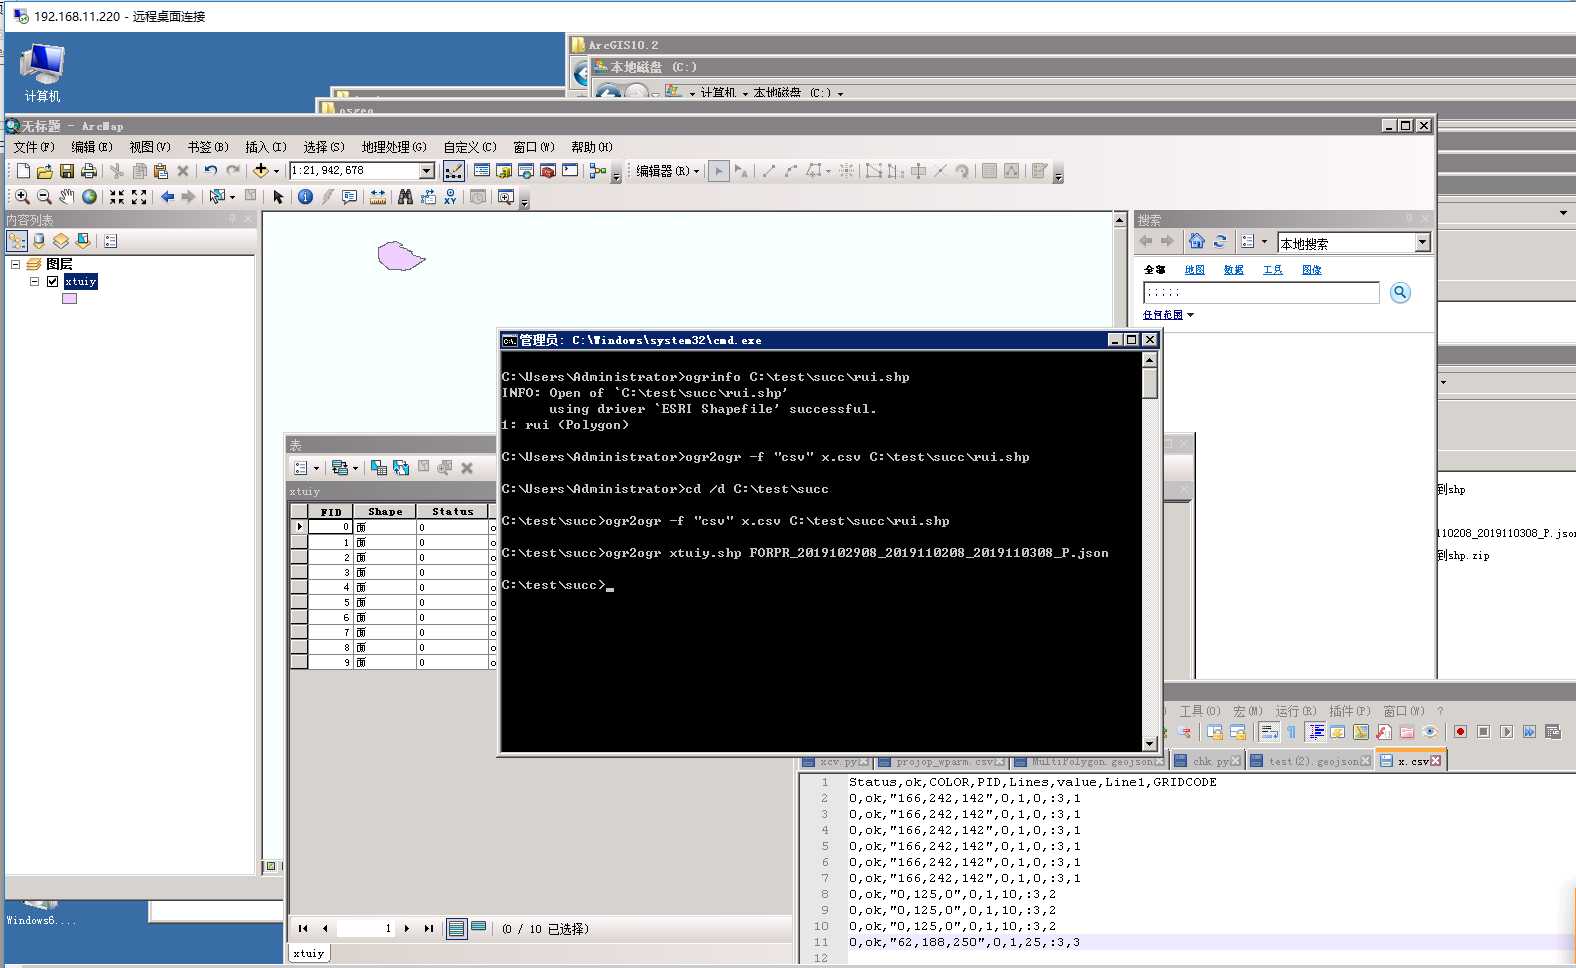Click the 图像 filter link in Search panel
Viewport: 1576px width, 968px height.
pyautogui.click(x=1311, y=270)
